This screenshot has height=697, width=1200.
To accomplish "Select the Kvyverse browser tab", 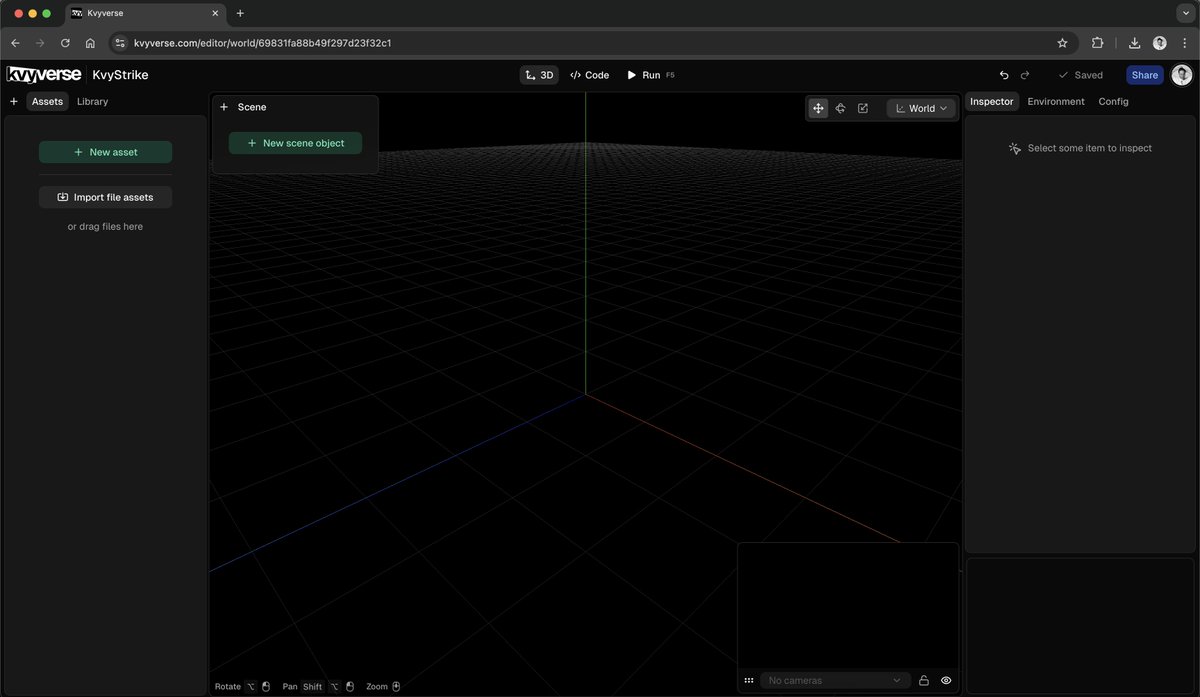I will (146, 14).
